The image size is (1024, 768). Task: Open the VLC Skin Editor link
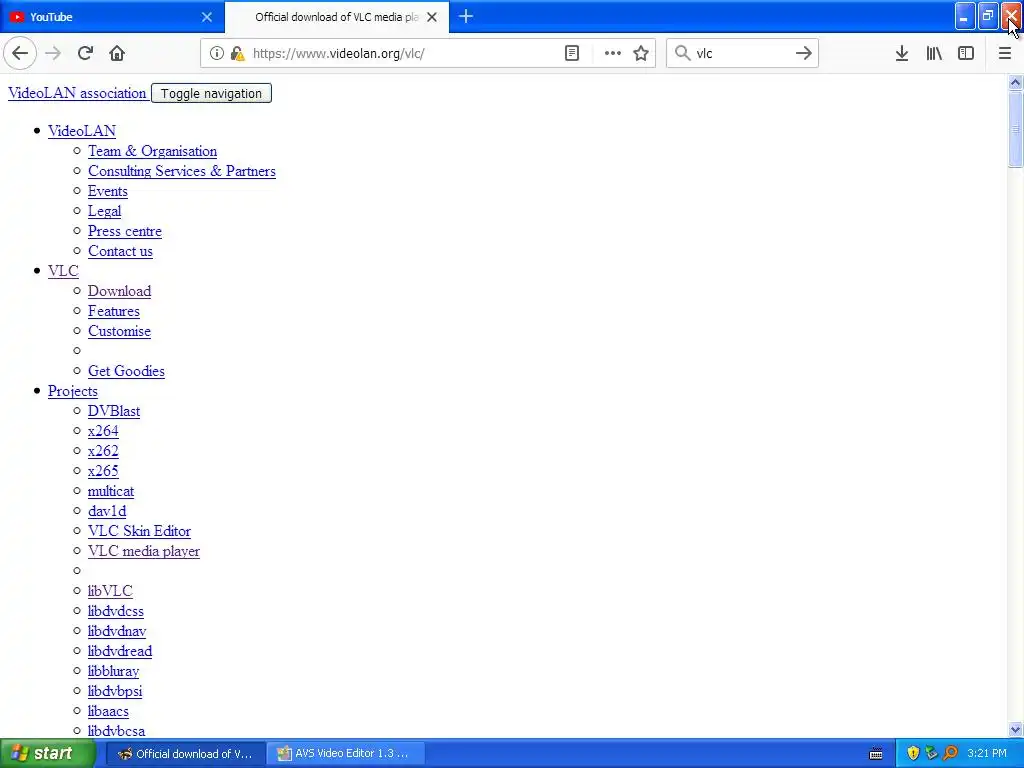coord(139,531)
